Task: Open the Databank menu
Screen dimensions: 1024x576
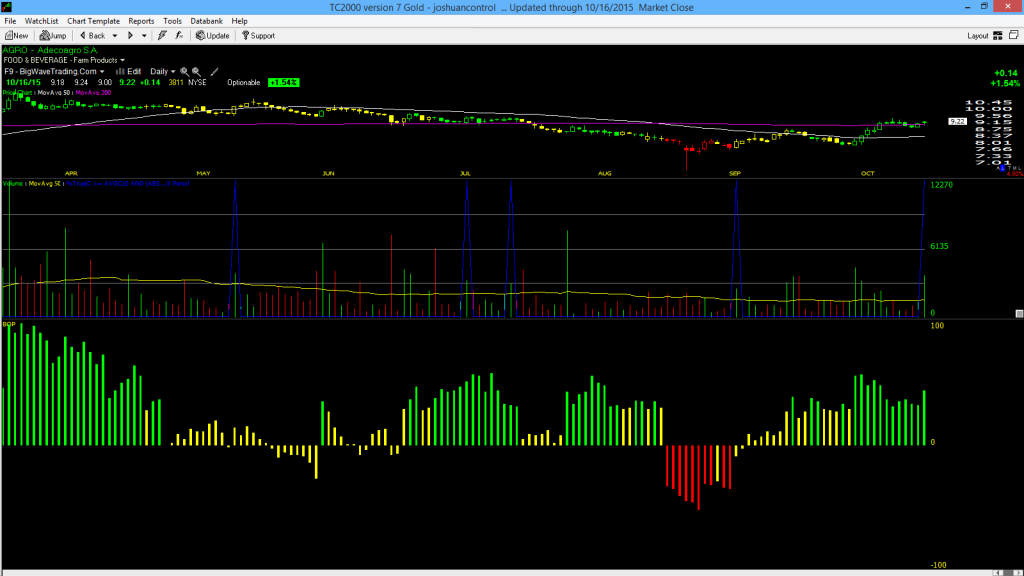Action: tap(206, 21)
